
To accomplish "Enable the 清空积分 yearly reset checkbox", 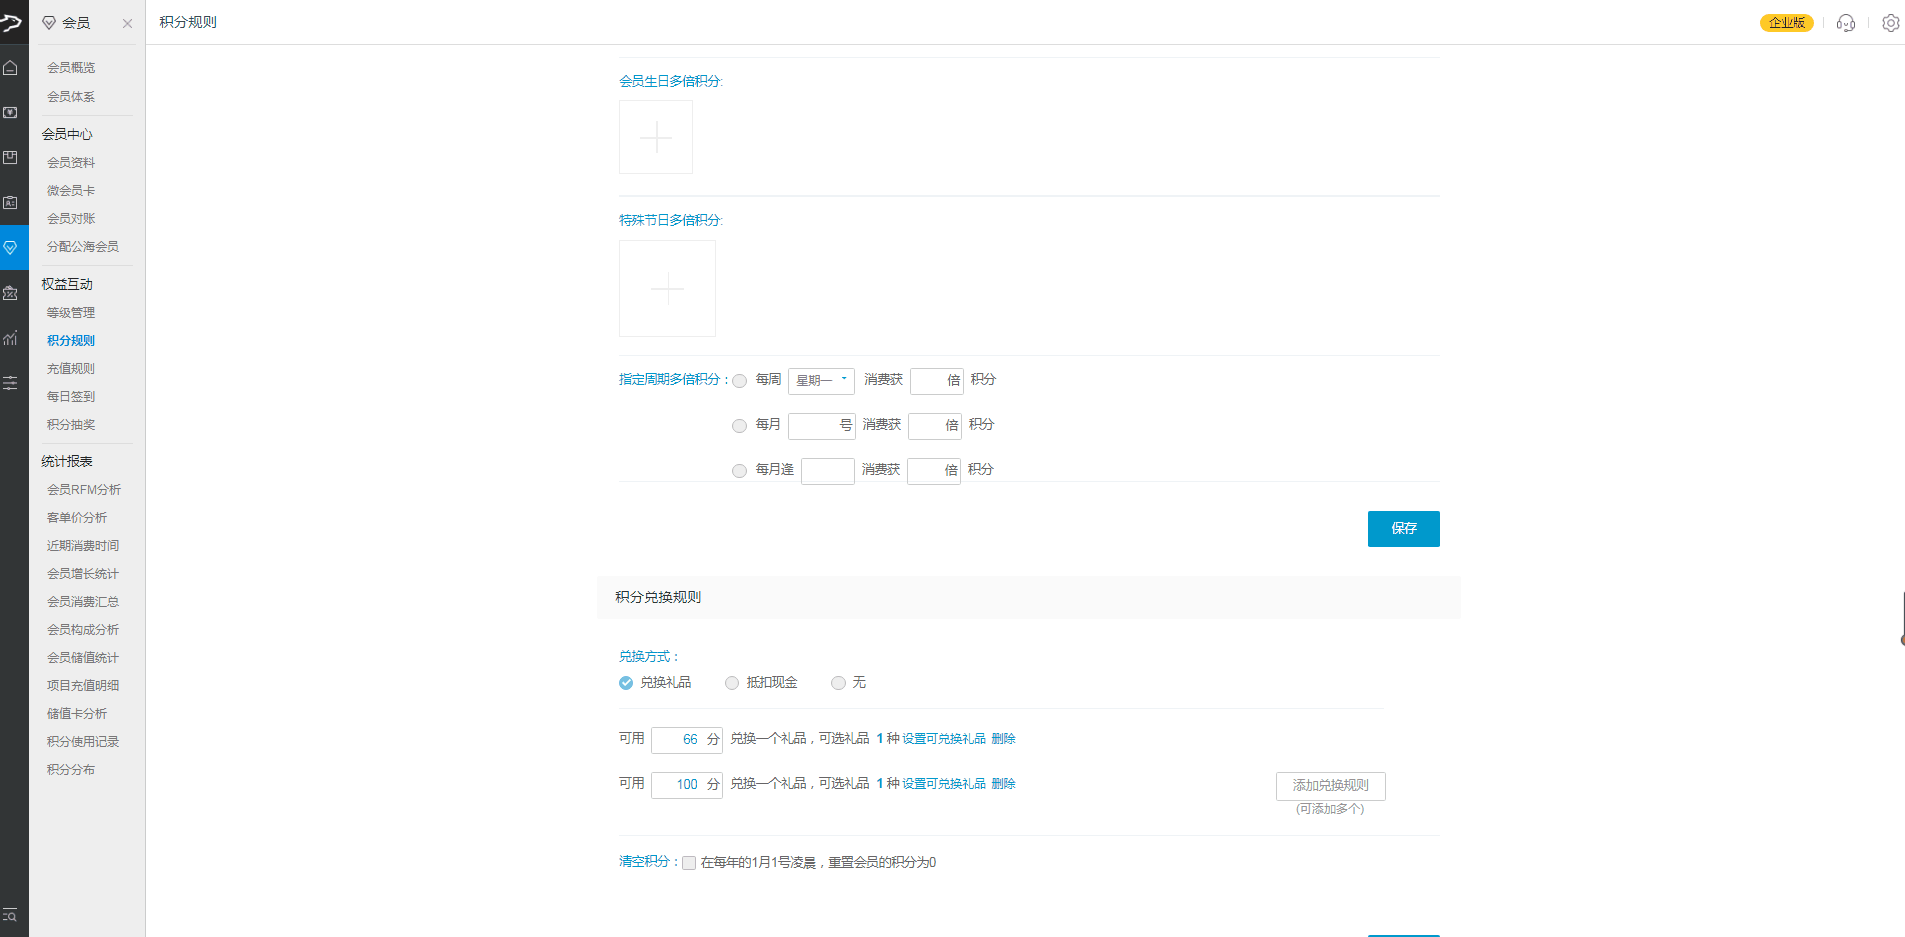I will point(689,863).
